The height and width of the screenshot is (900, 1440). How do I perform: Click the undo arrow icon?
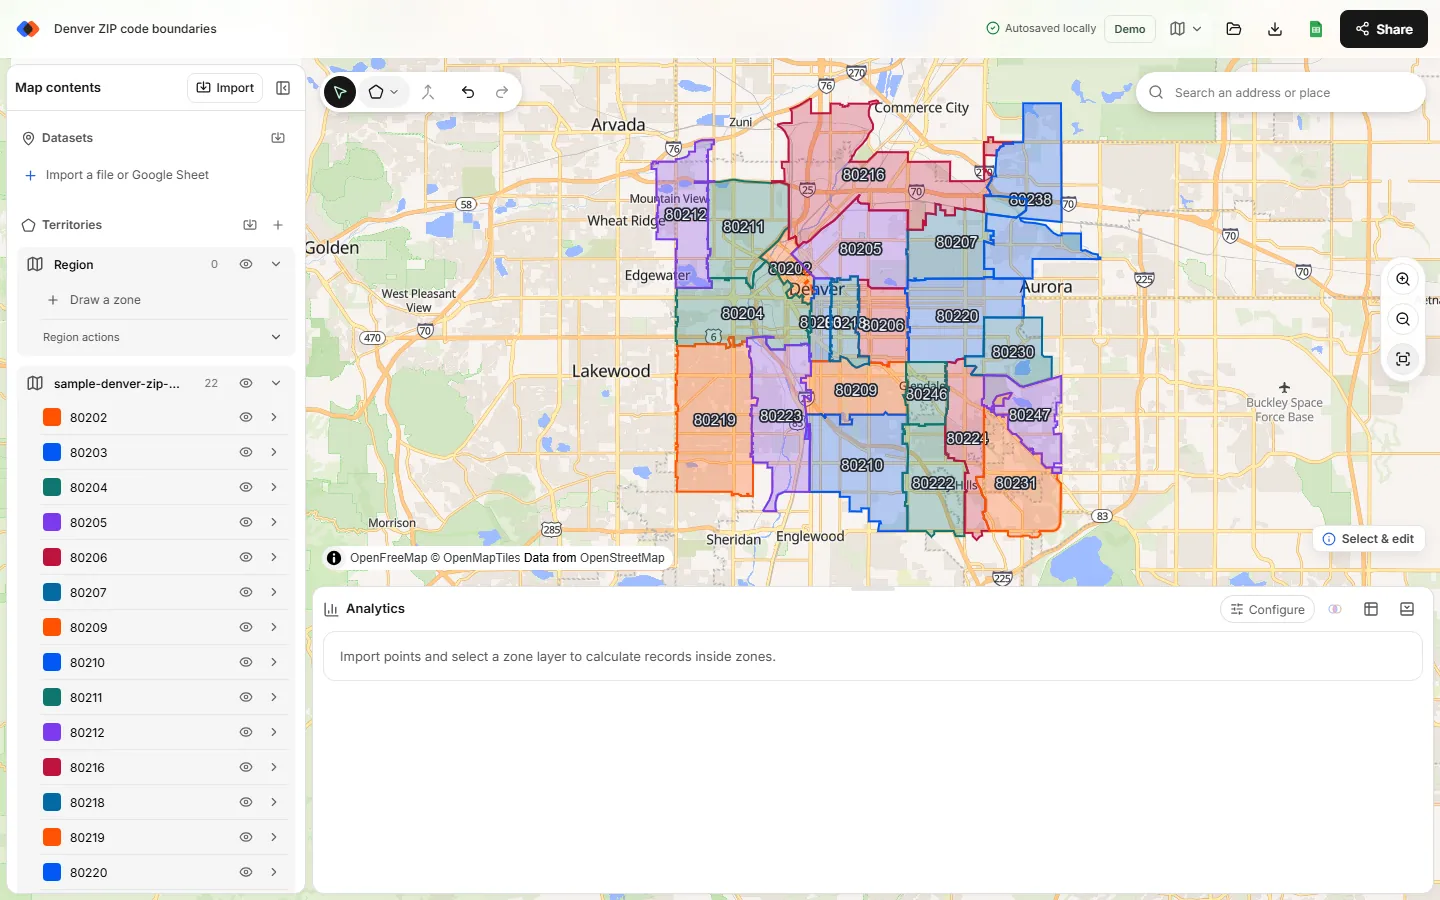coord(468,92)
